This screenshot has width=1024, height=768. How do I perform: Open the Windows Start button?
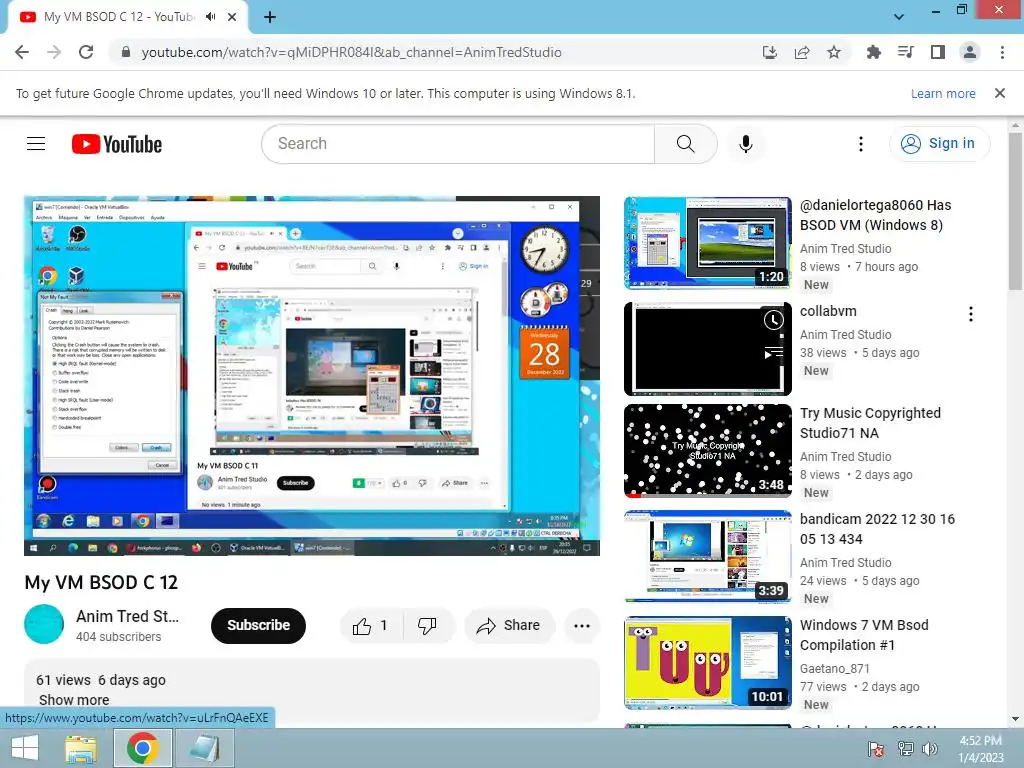click(x=25, y=748)
